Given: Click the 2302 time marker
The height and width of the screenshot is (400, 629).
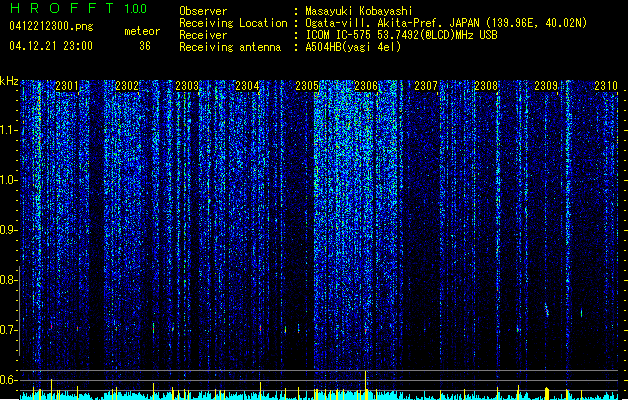Looking at the screenshot, I should [x=127, y=86].
